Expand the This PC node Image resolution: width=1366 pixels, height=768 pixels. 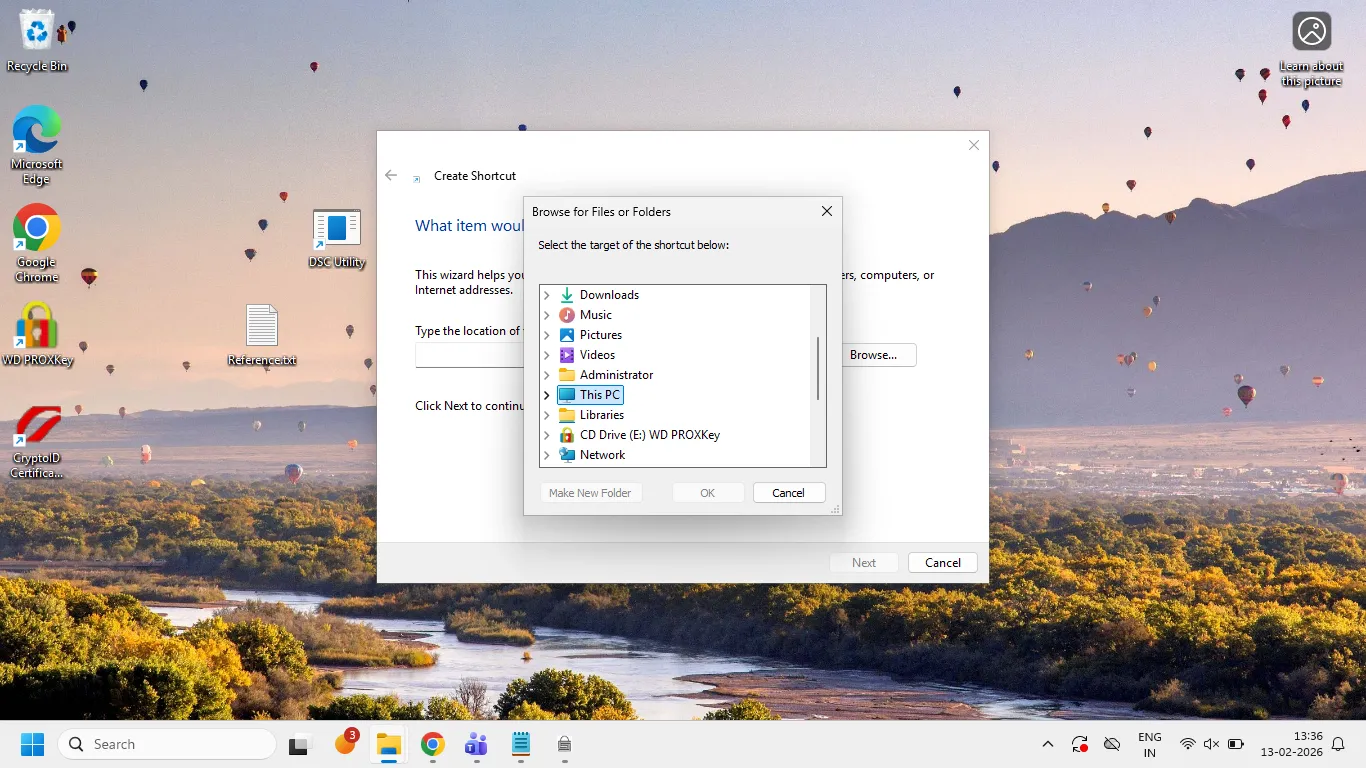pos(547,395)
